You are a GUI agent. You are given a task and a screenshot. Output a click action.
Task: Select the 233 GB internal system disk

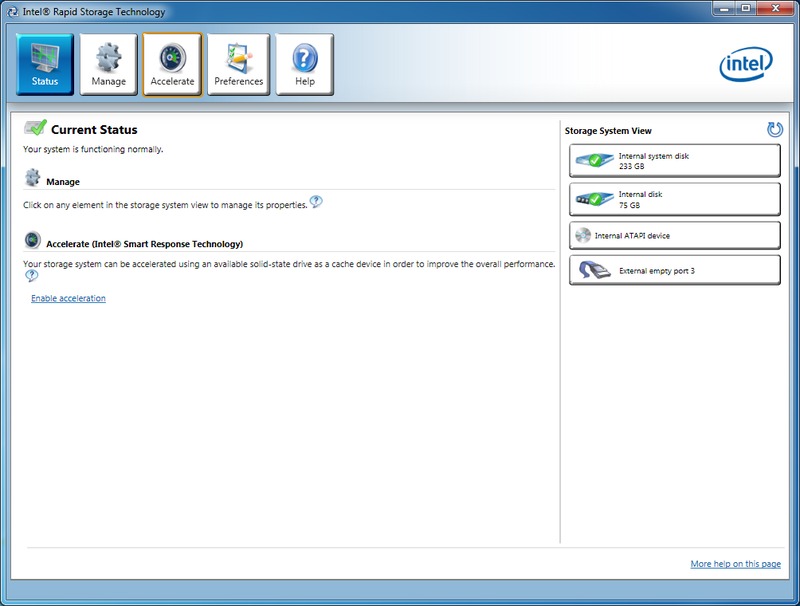coord(674,161)
